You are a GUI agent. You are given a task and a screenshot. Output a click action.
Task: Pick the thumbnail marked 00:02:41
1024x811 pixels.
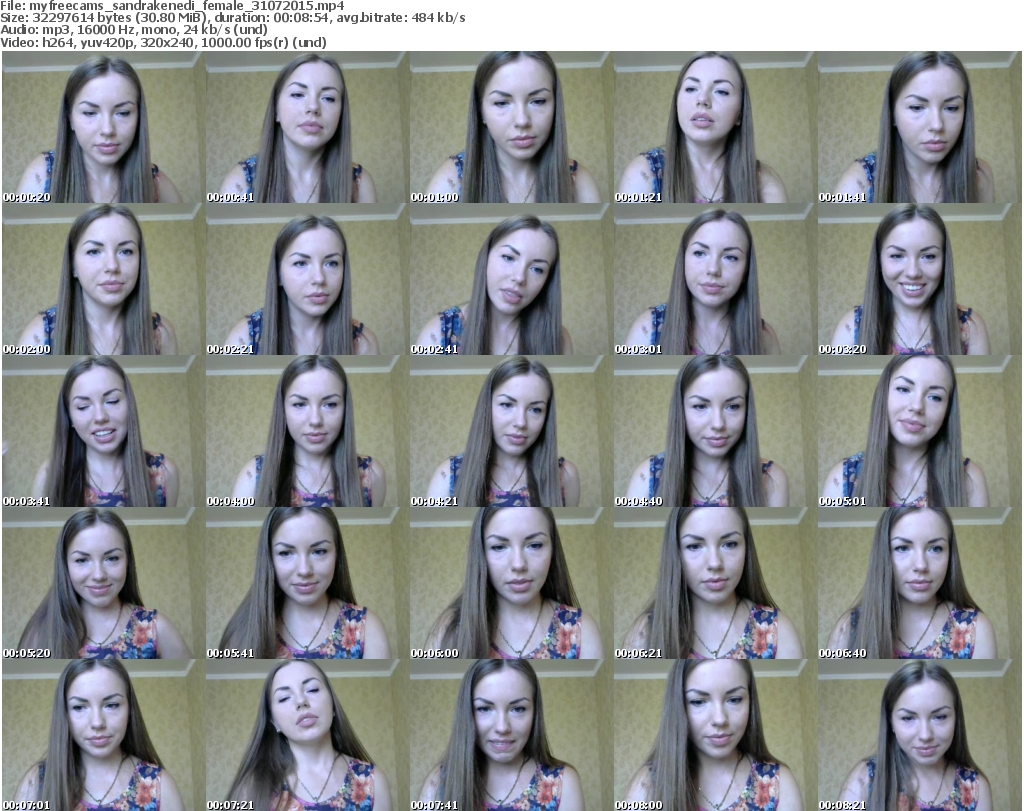coord(511,279)
